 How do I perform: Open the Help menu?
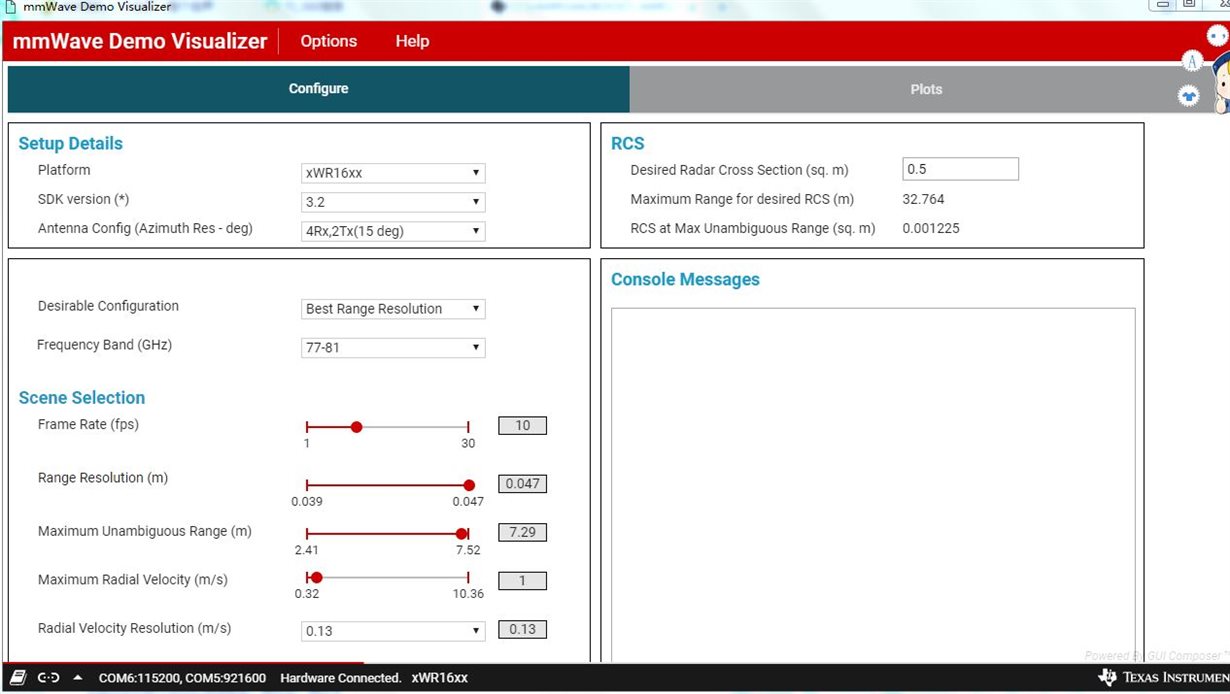point(412,41)
